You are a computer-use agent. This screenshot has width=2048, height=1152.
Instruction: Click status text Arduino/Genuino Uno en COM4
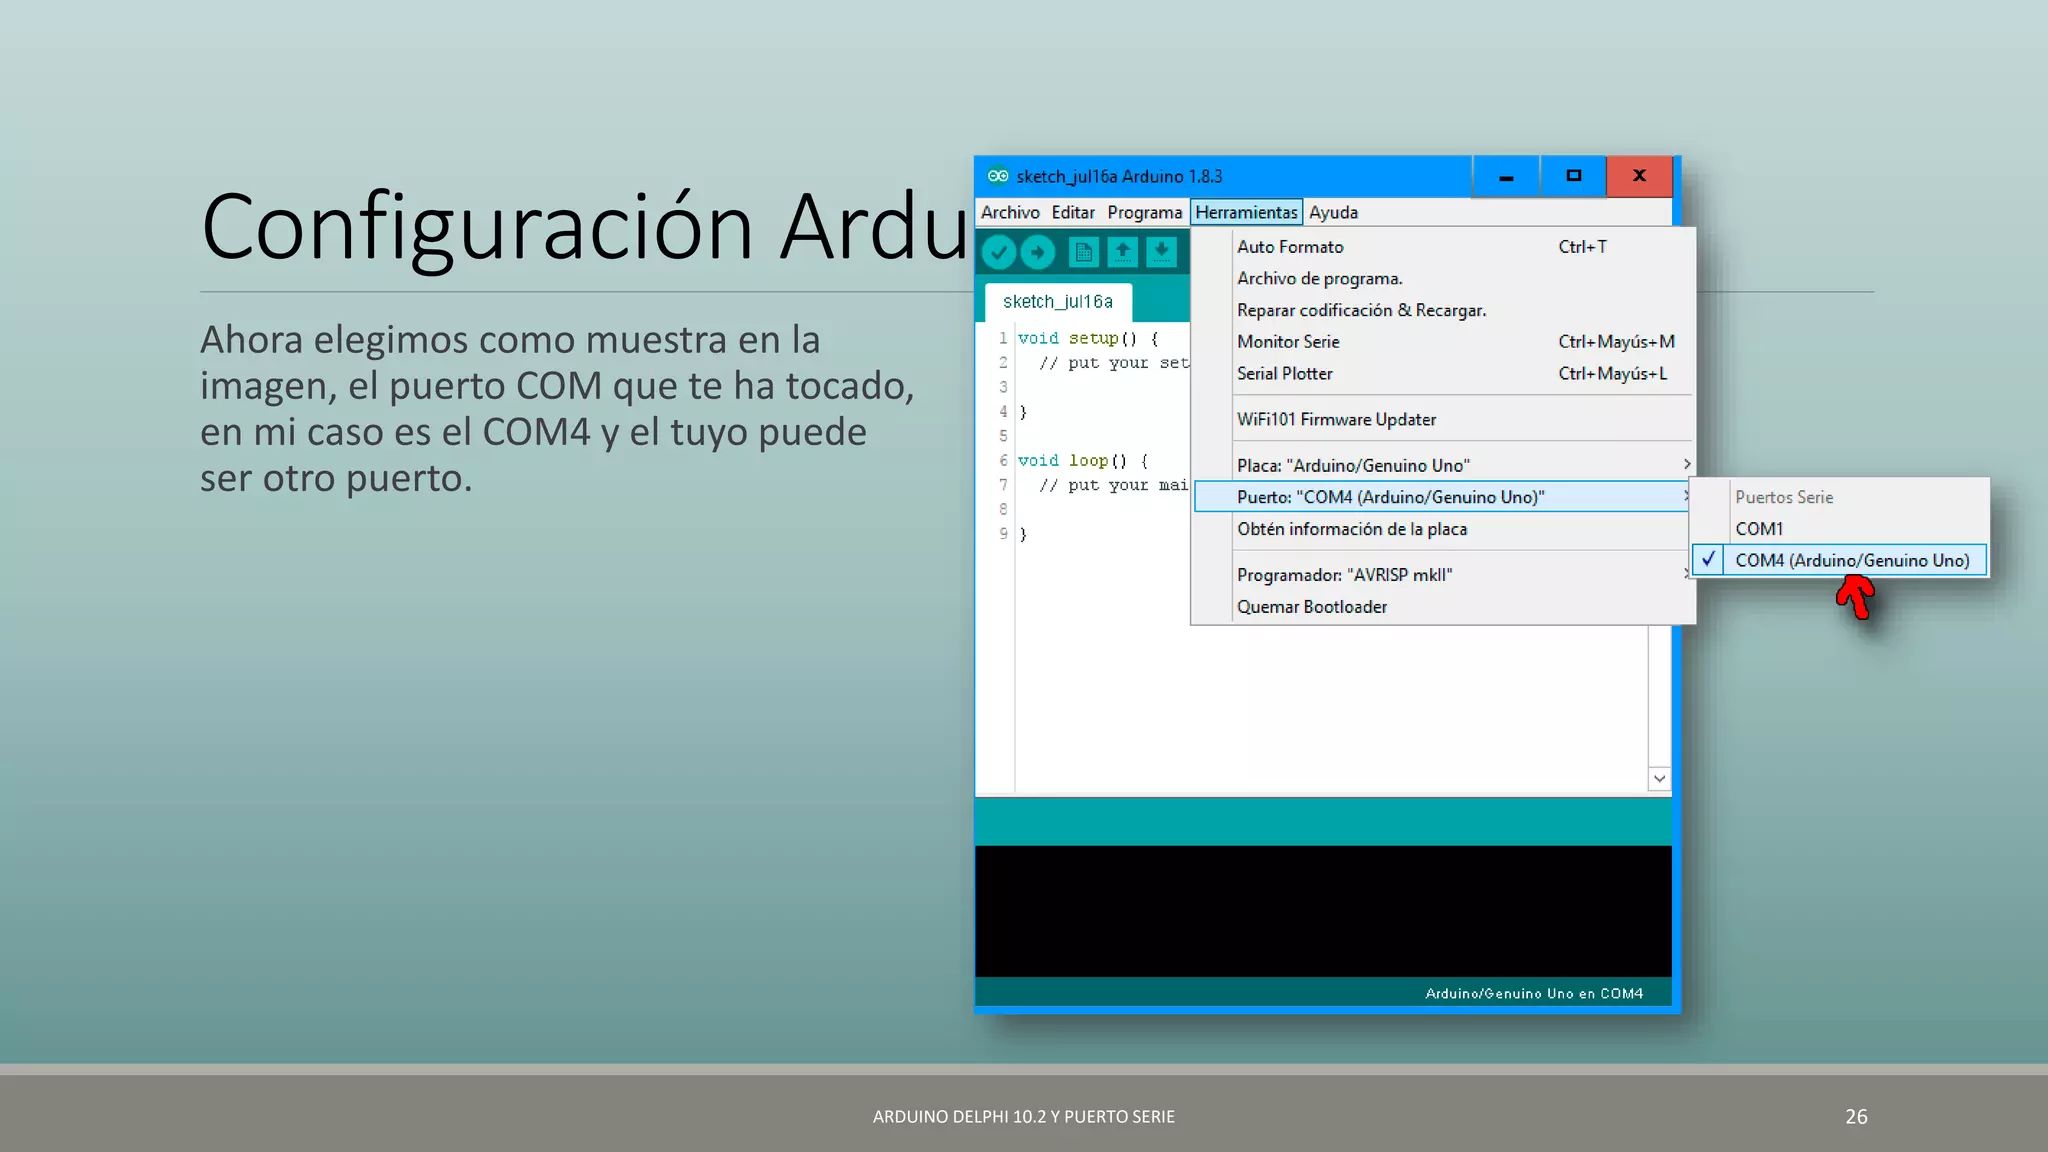(x=1534, y=994)
